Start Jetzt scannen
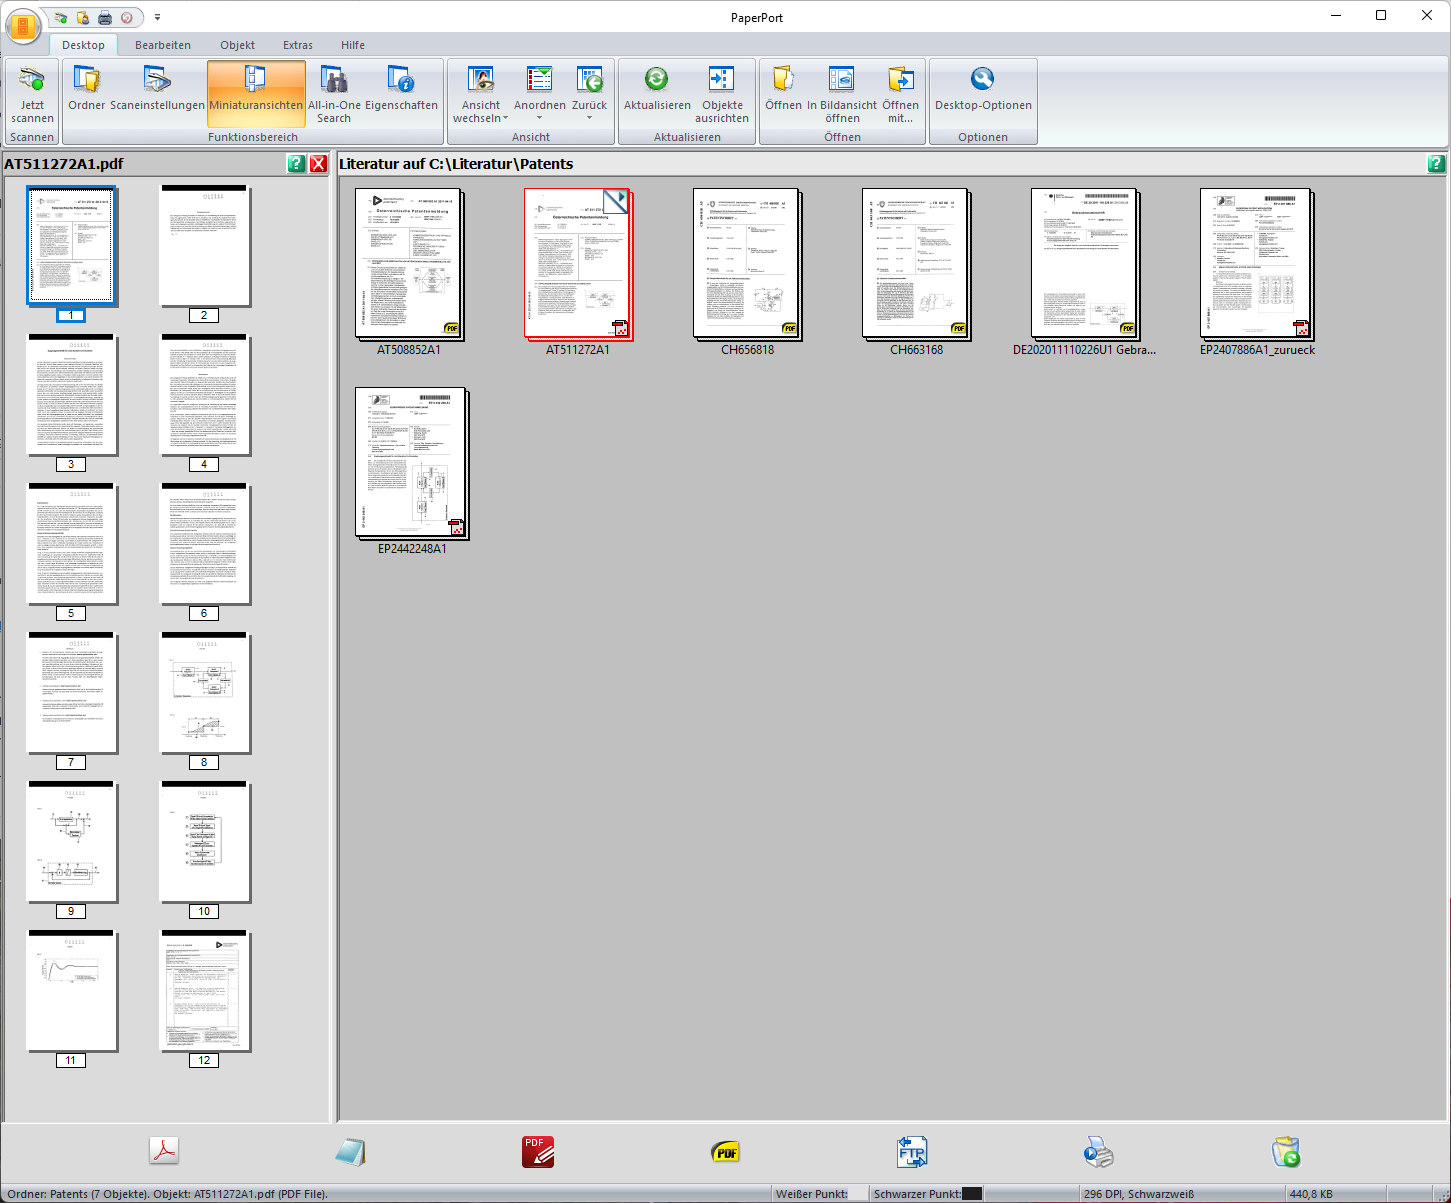Screen dimensions: 1451x1203 [32, 94]
